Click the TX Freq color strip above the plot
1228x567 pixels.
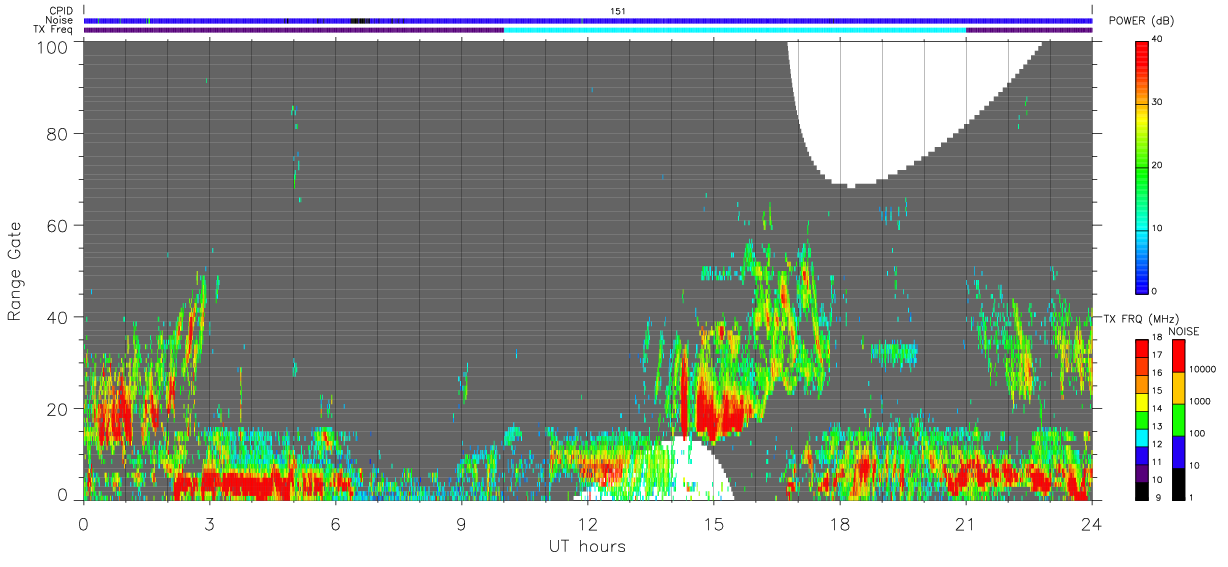[x=588, y=30]
